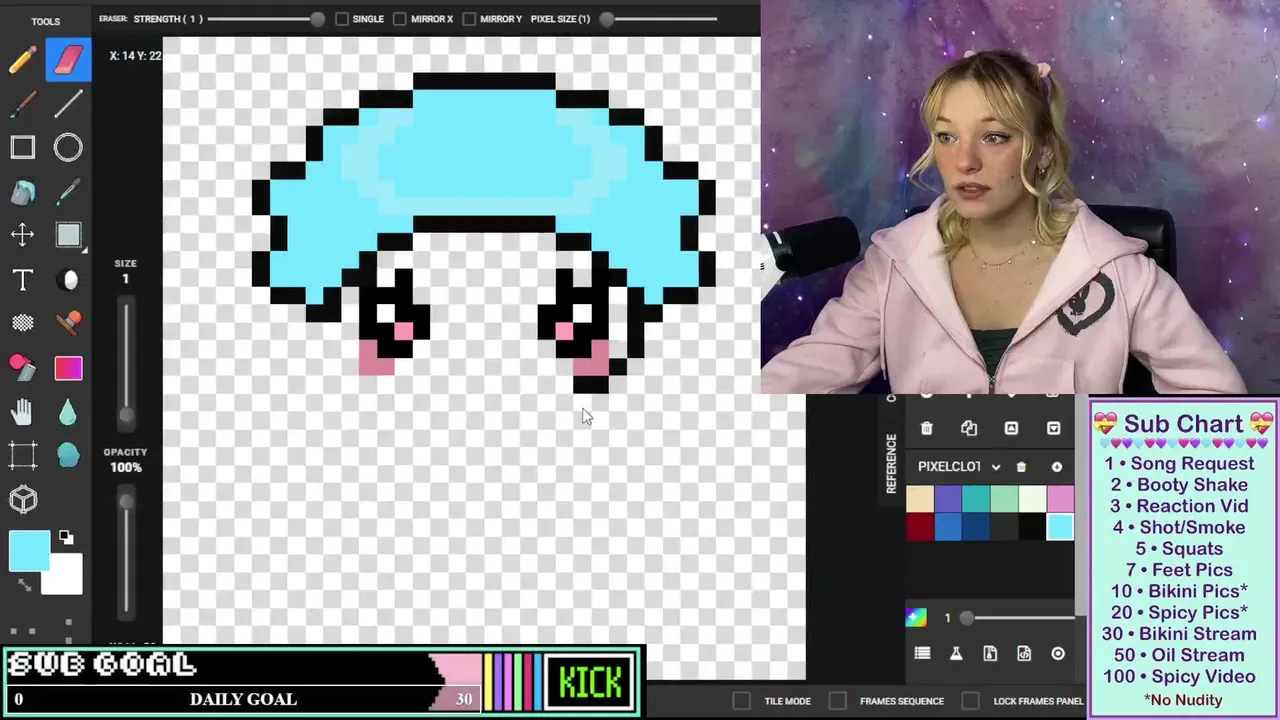Pick the light cyan palette swatch

point(1060,527)
